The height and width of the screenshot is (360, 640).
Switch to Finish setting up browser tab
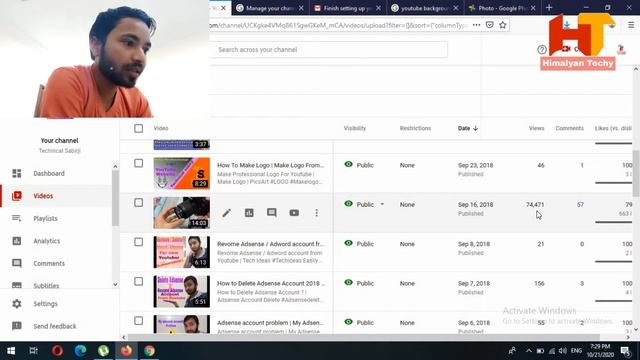(348, 8)
